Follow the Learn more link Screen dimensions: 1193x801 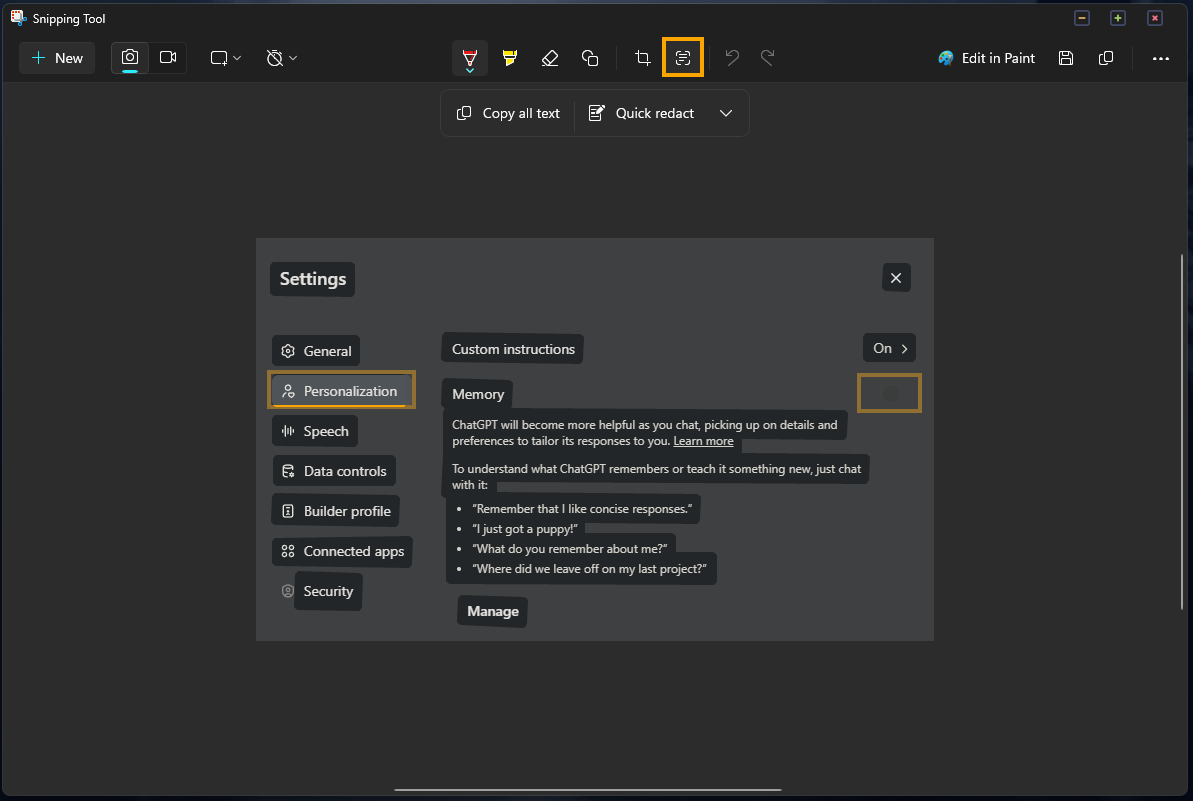[x=703, y=441]
